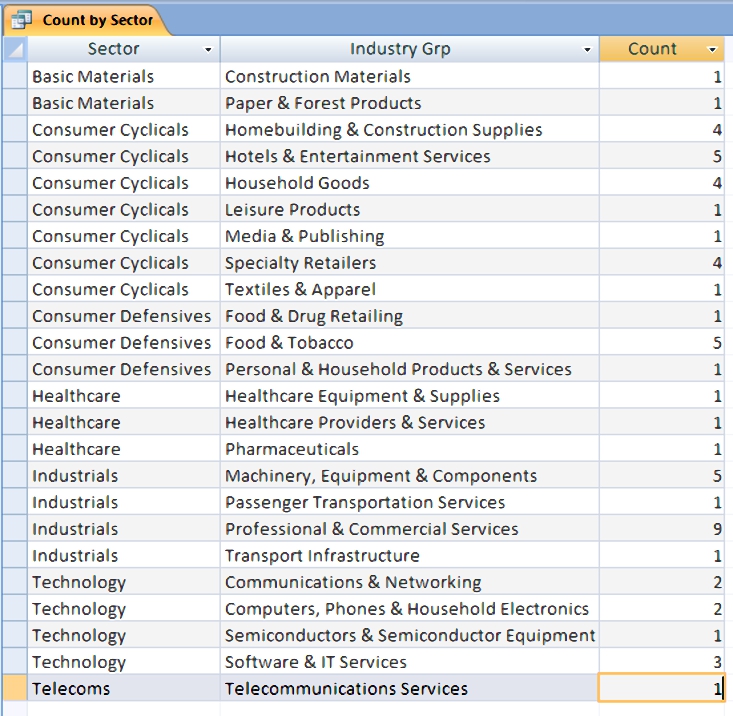Click the Leisure Products cell
This screenshot has width=733, height=716.
click(410, 209)
